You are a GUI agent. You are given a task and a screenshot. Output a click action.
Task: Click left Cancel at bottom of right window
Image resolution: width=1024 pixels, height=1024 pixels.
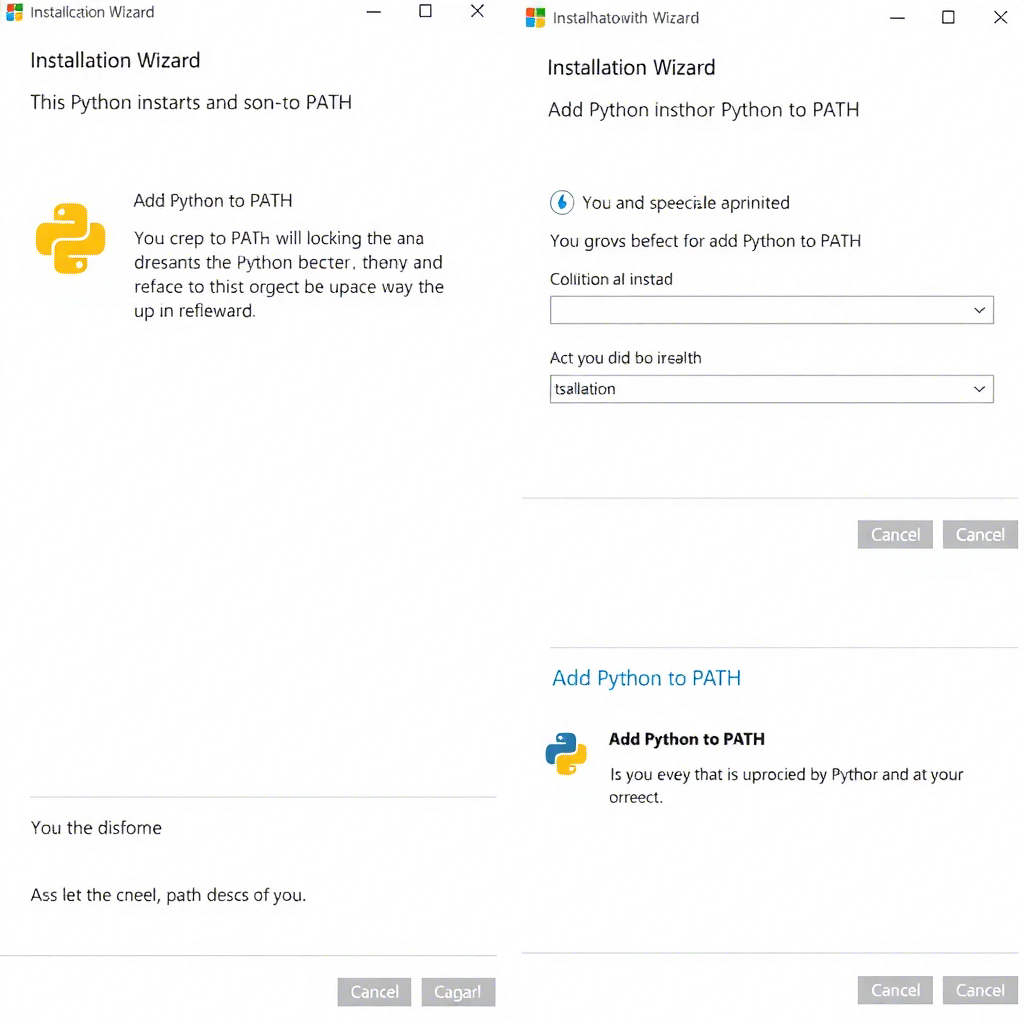[895, 990]
